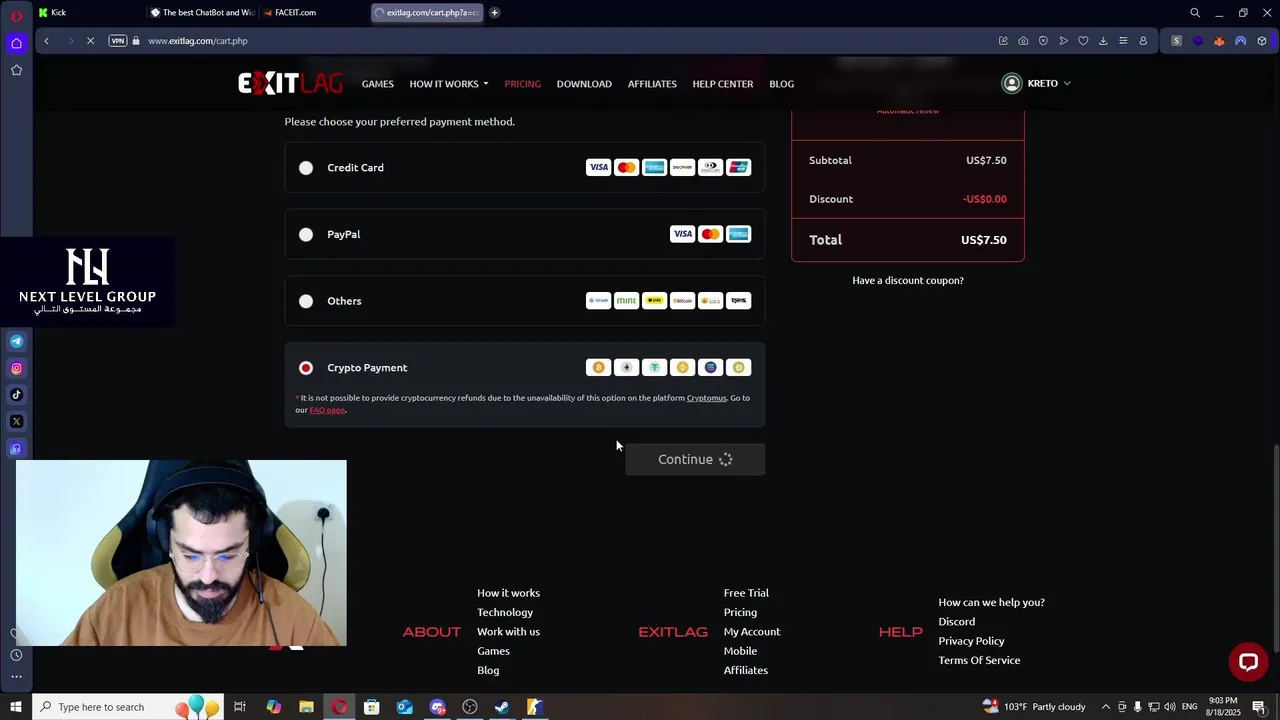This screenshot has height=720, width=1280.
Task: Click the taskbar search box
Action: coord(128,707)
